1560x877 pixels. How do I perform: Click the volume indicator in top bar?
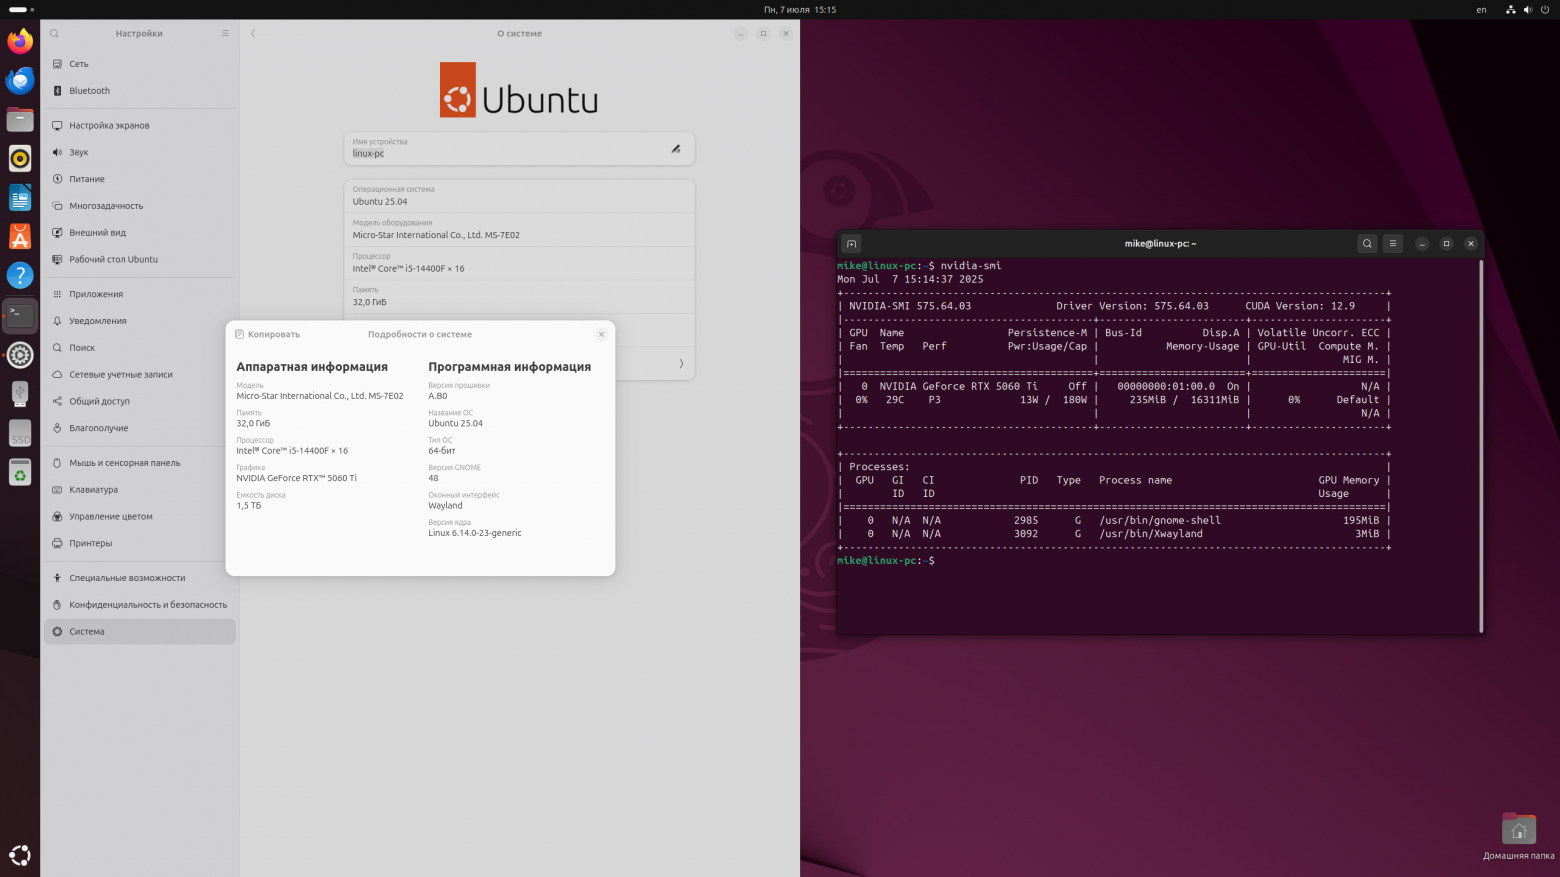[x=1527, y=9]
